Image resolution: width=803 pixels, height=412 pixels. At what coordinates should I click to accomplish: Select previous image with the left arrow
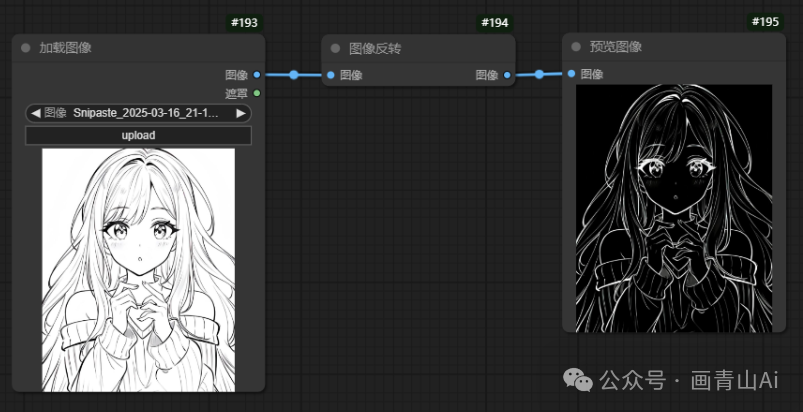pos(35,113)
